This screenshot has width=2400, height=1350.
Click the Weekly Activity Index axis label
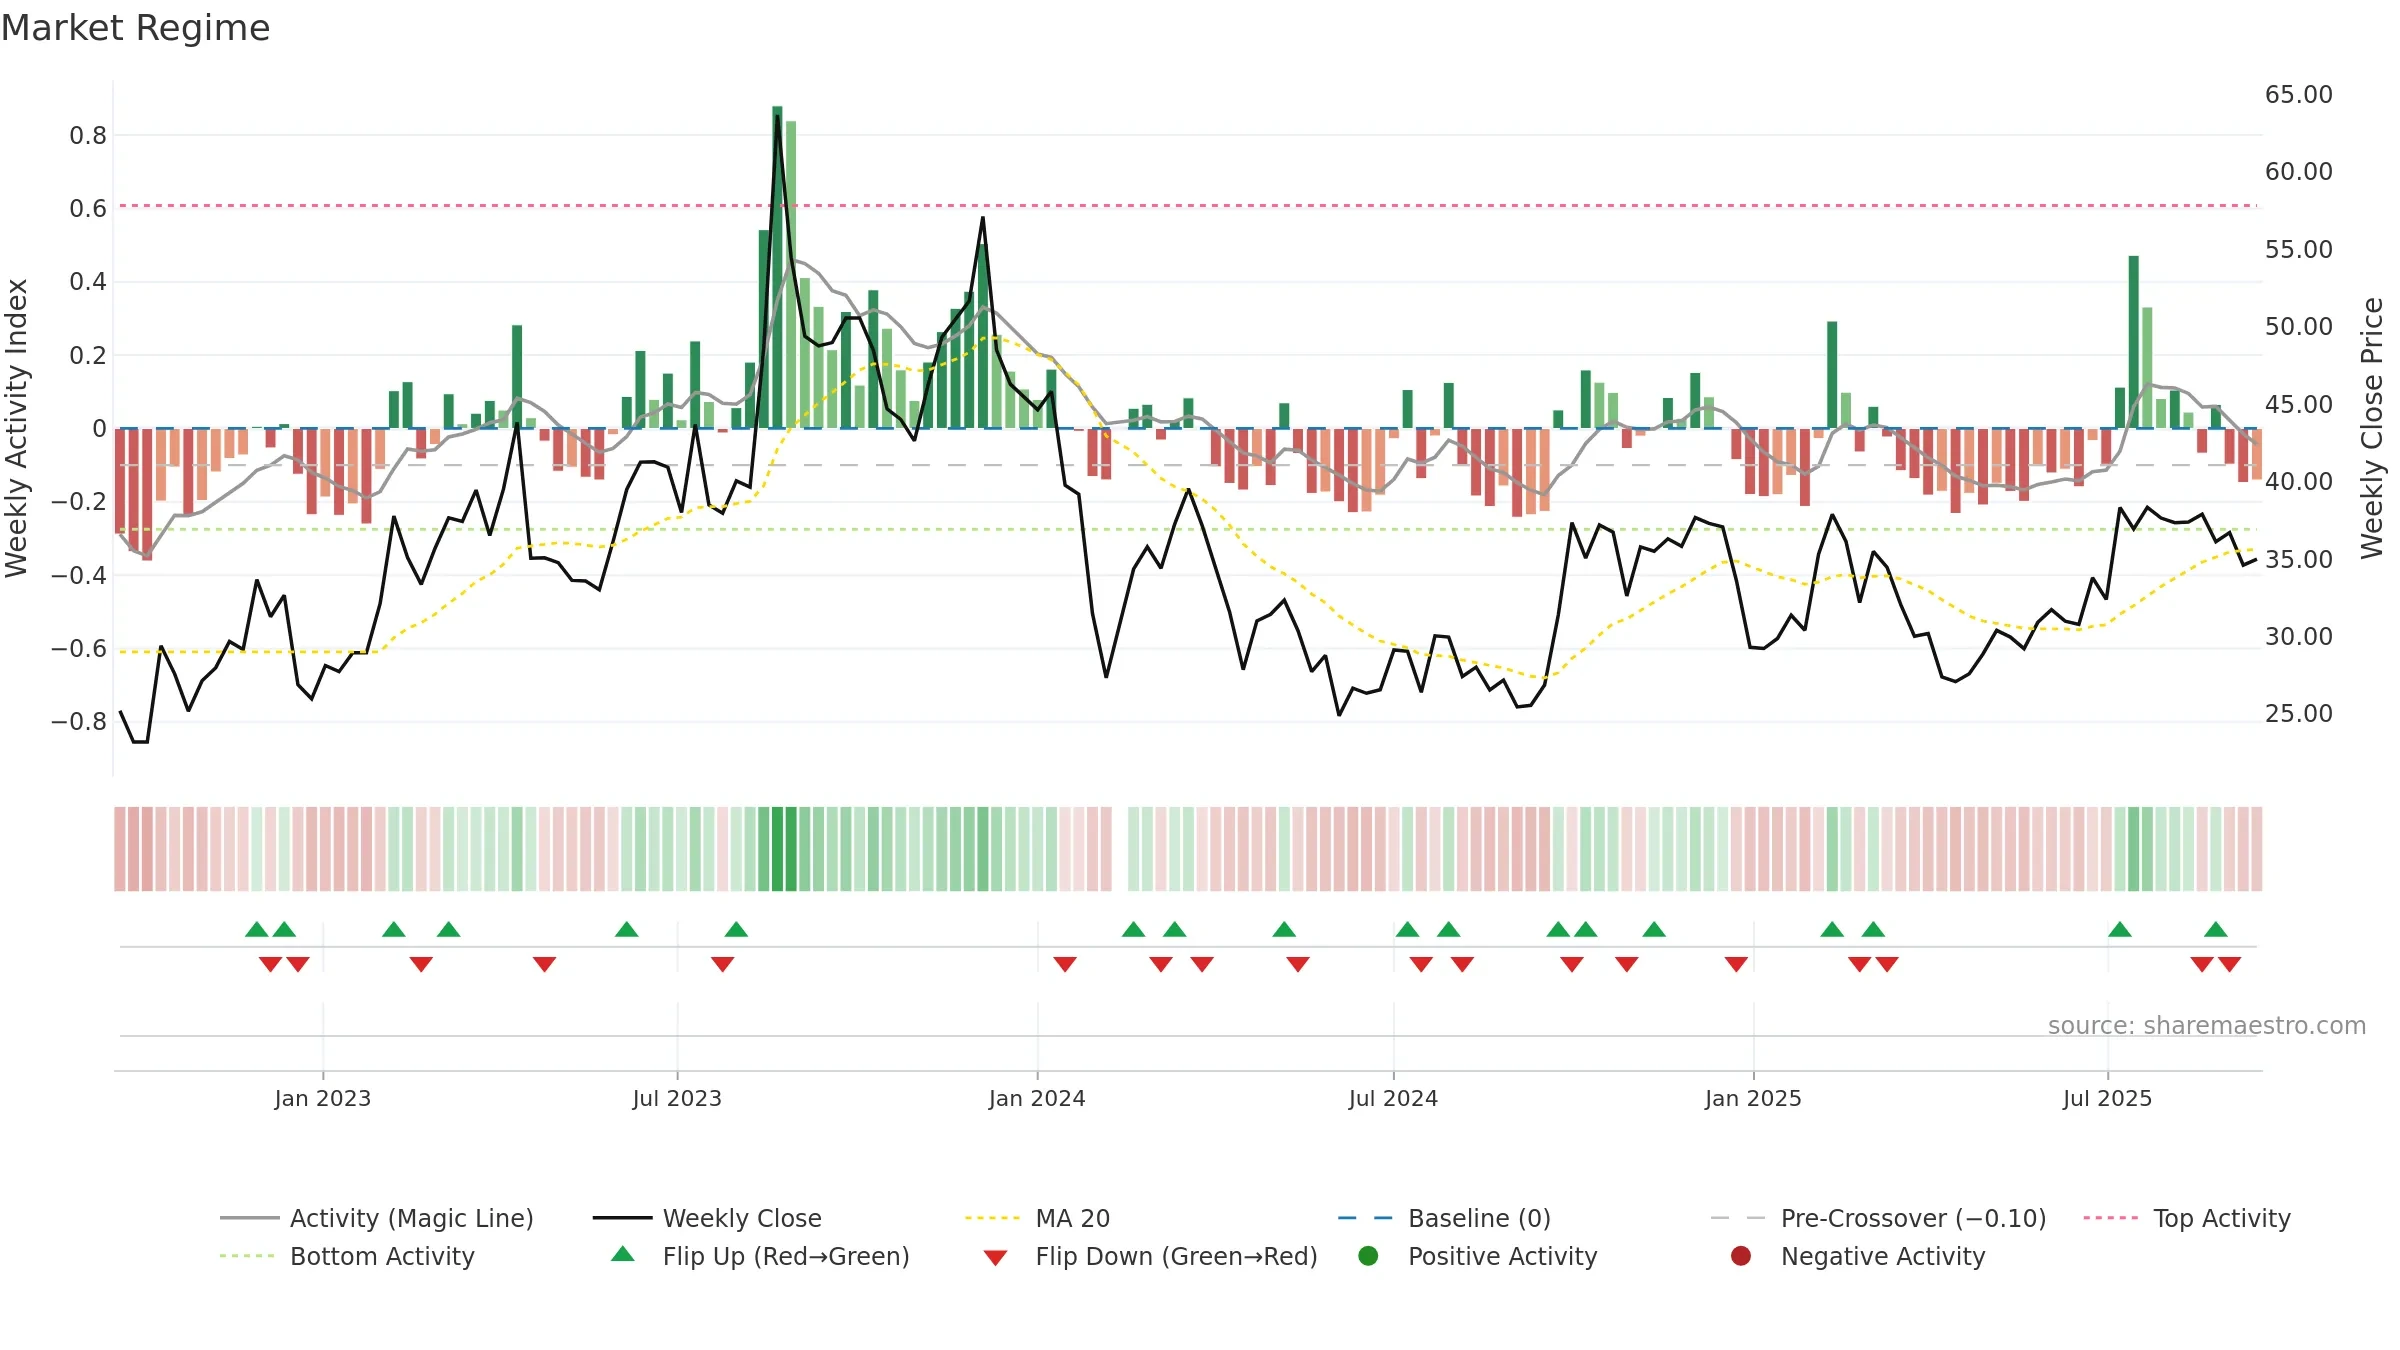[x=16, y=428]
